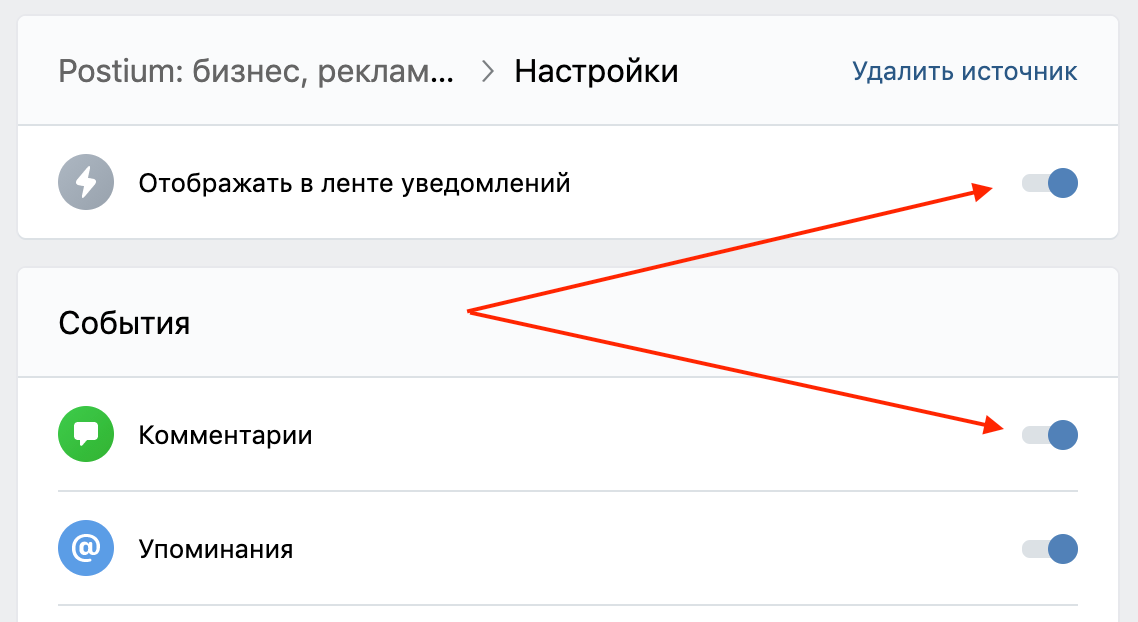Click the knob of the notifications feed switch
Viewport: 1138px width, 622px height.
[x=1063, y=183]
